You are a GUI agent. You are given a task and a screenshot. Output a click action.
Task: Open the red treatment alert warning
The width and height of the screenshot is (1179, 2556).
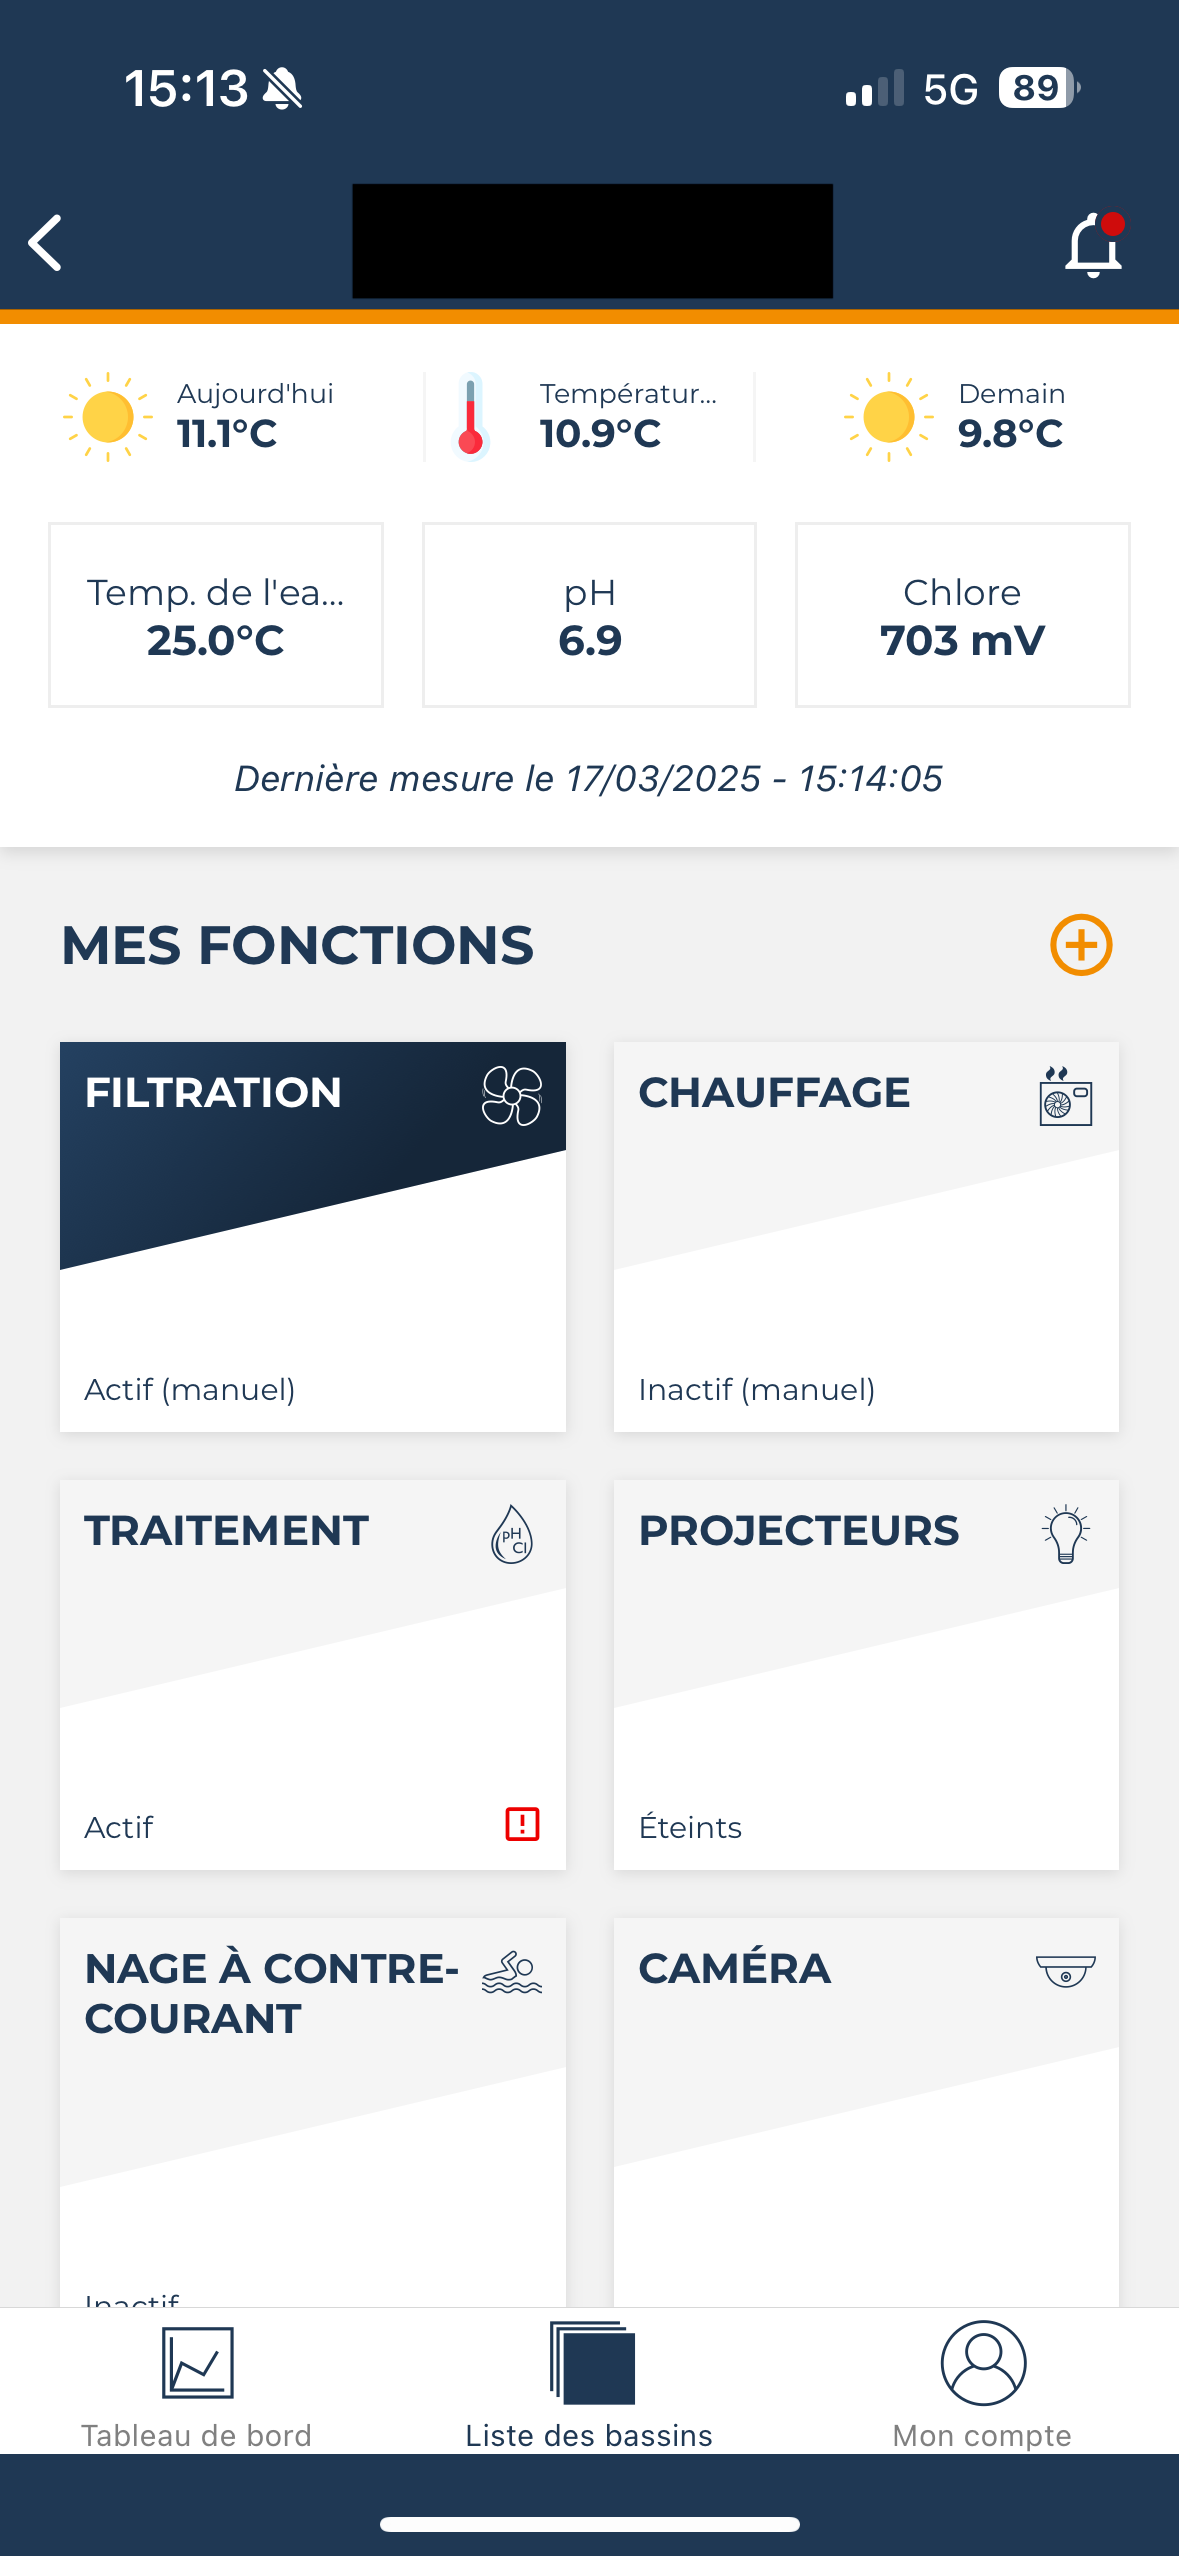522,1824
